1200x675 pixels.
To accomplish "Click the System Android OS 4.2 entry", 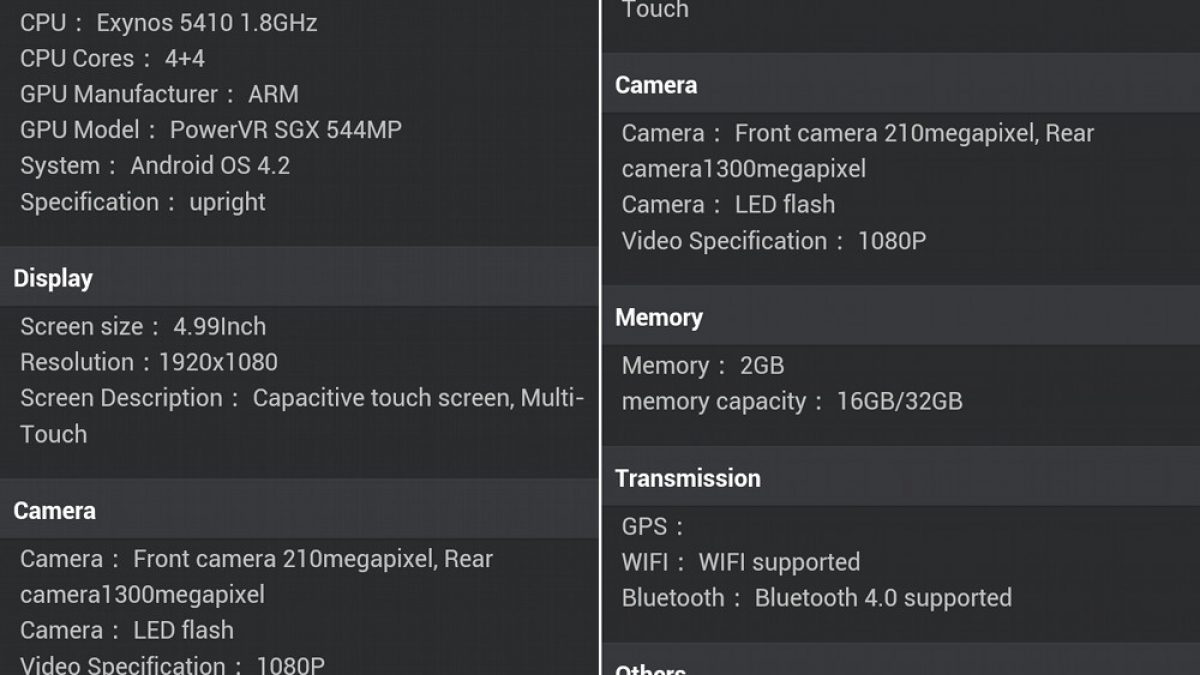I will click(155, 166).
